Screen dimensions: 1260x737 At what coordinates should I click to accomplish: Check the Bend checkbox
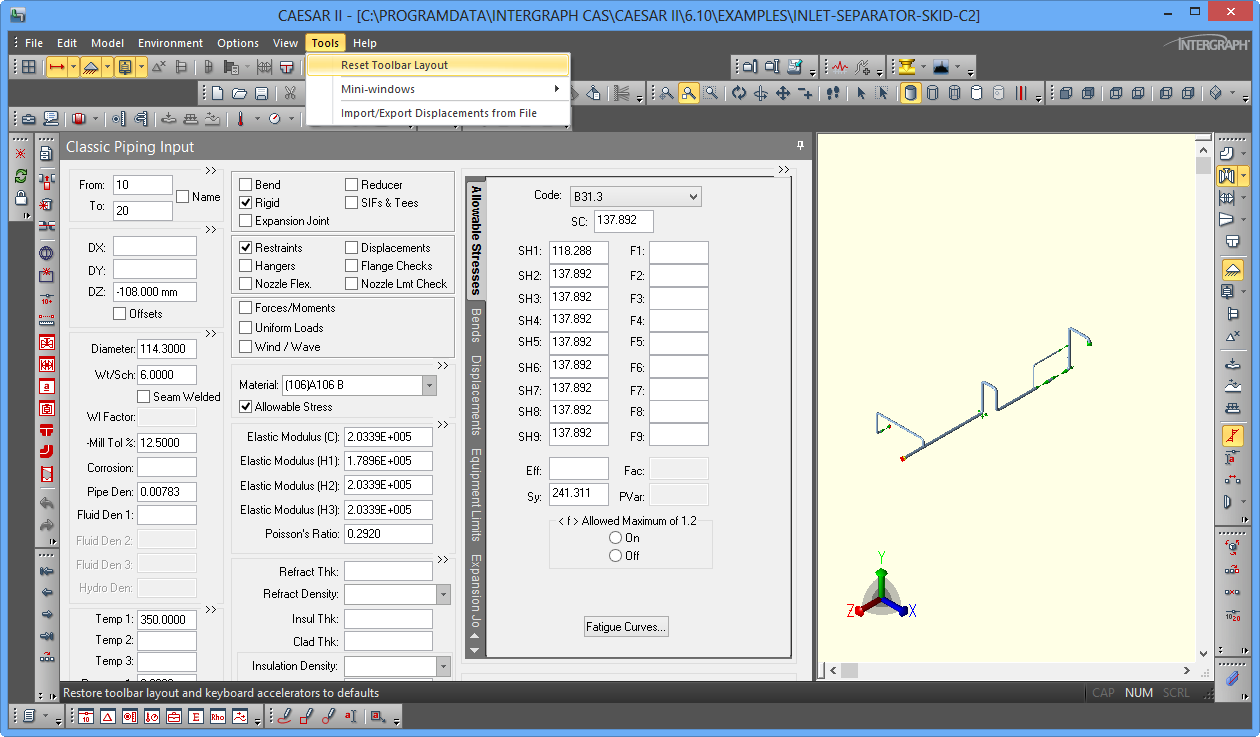(x=245, y=185)
